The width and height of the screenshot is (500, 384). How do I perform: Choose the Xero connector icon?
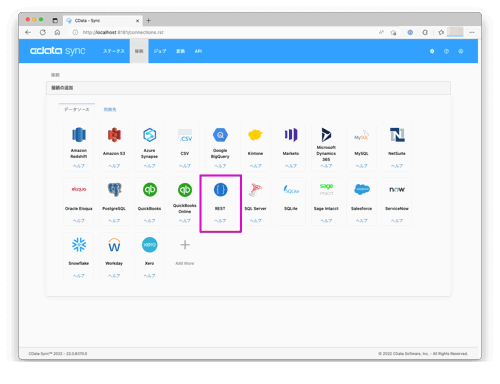[x=150, y=245]
